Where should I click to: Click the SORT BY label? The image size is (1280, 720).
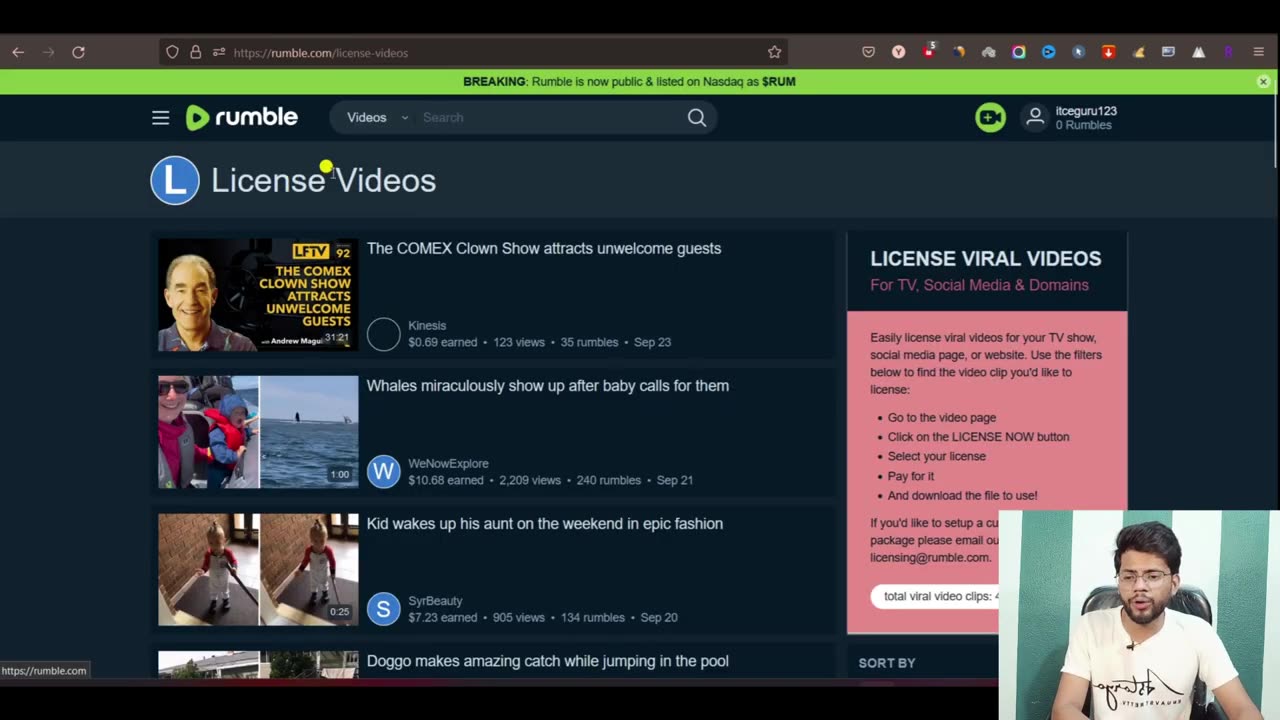point(887,663)
